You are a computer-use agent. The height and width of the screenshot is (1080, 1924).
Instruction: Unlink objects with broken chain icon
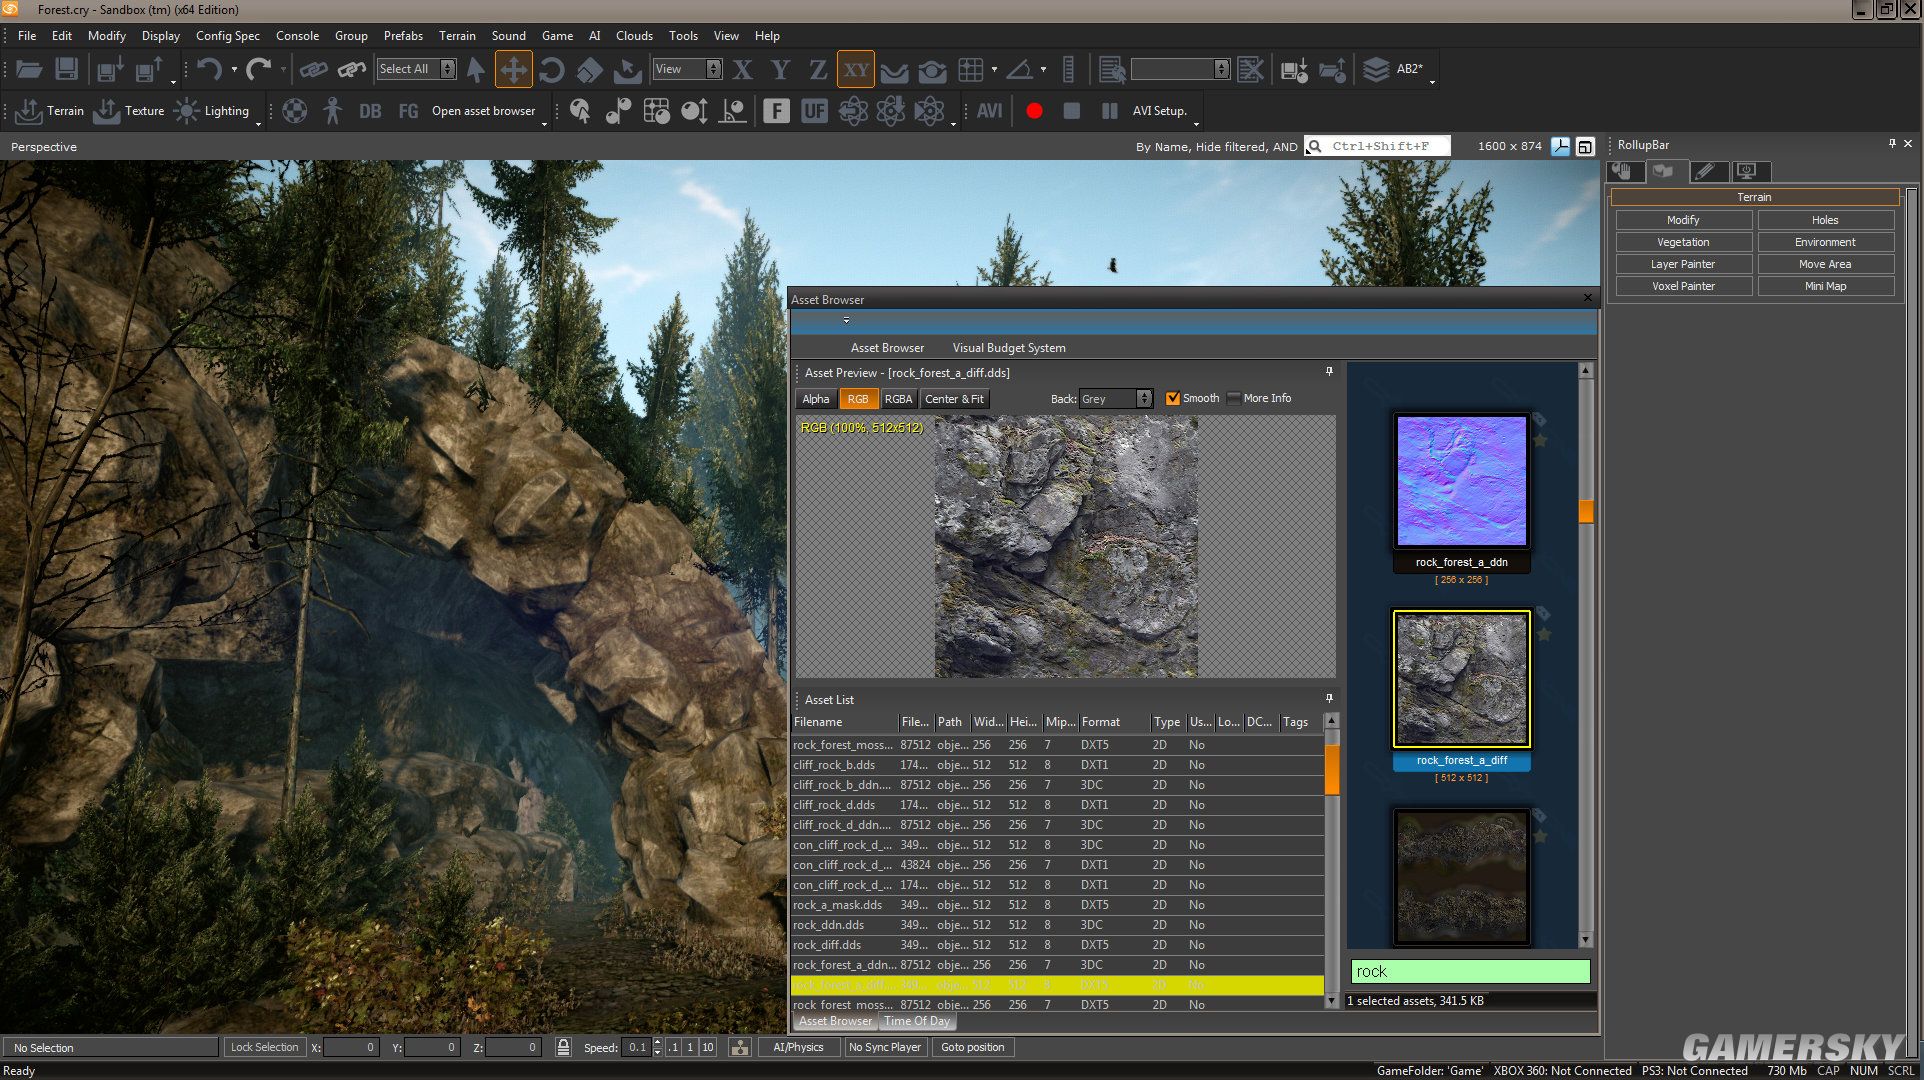(x=352, y=69)
